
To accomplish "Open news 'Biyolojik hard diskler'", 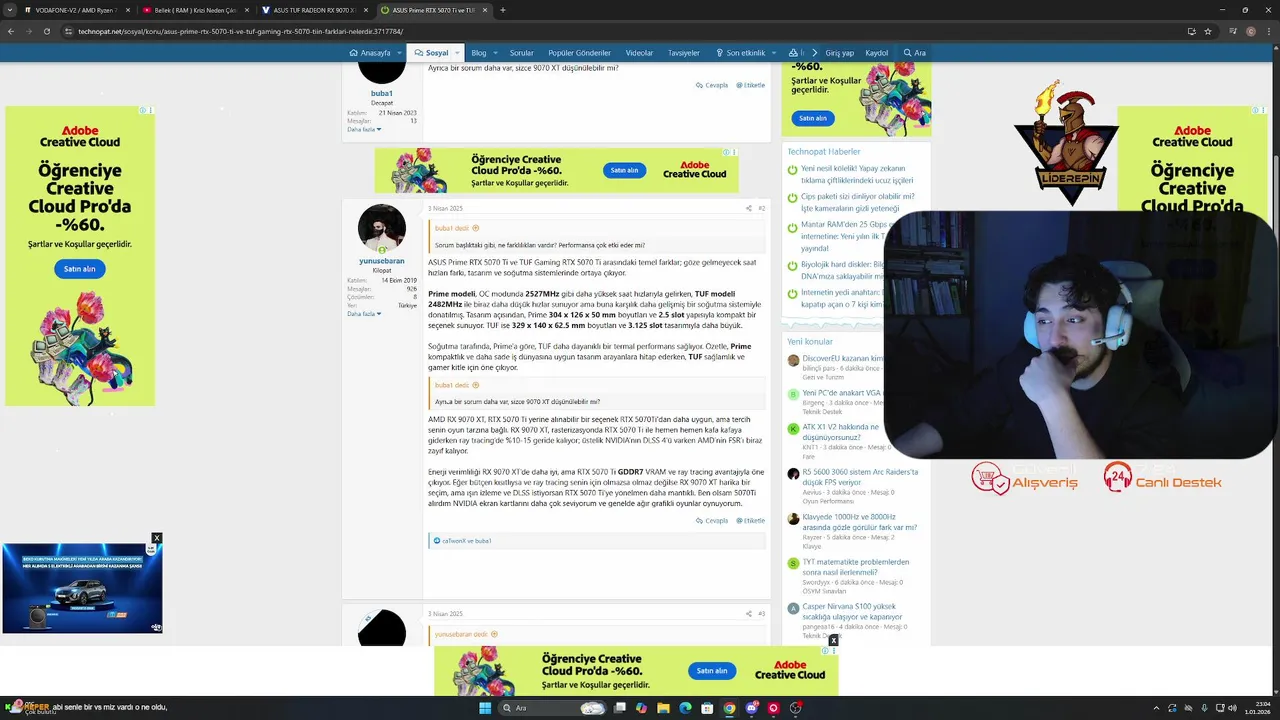I will [842, 270].
